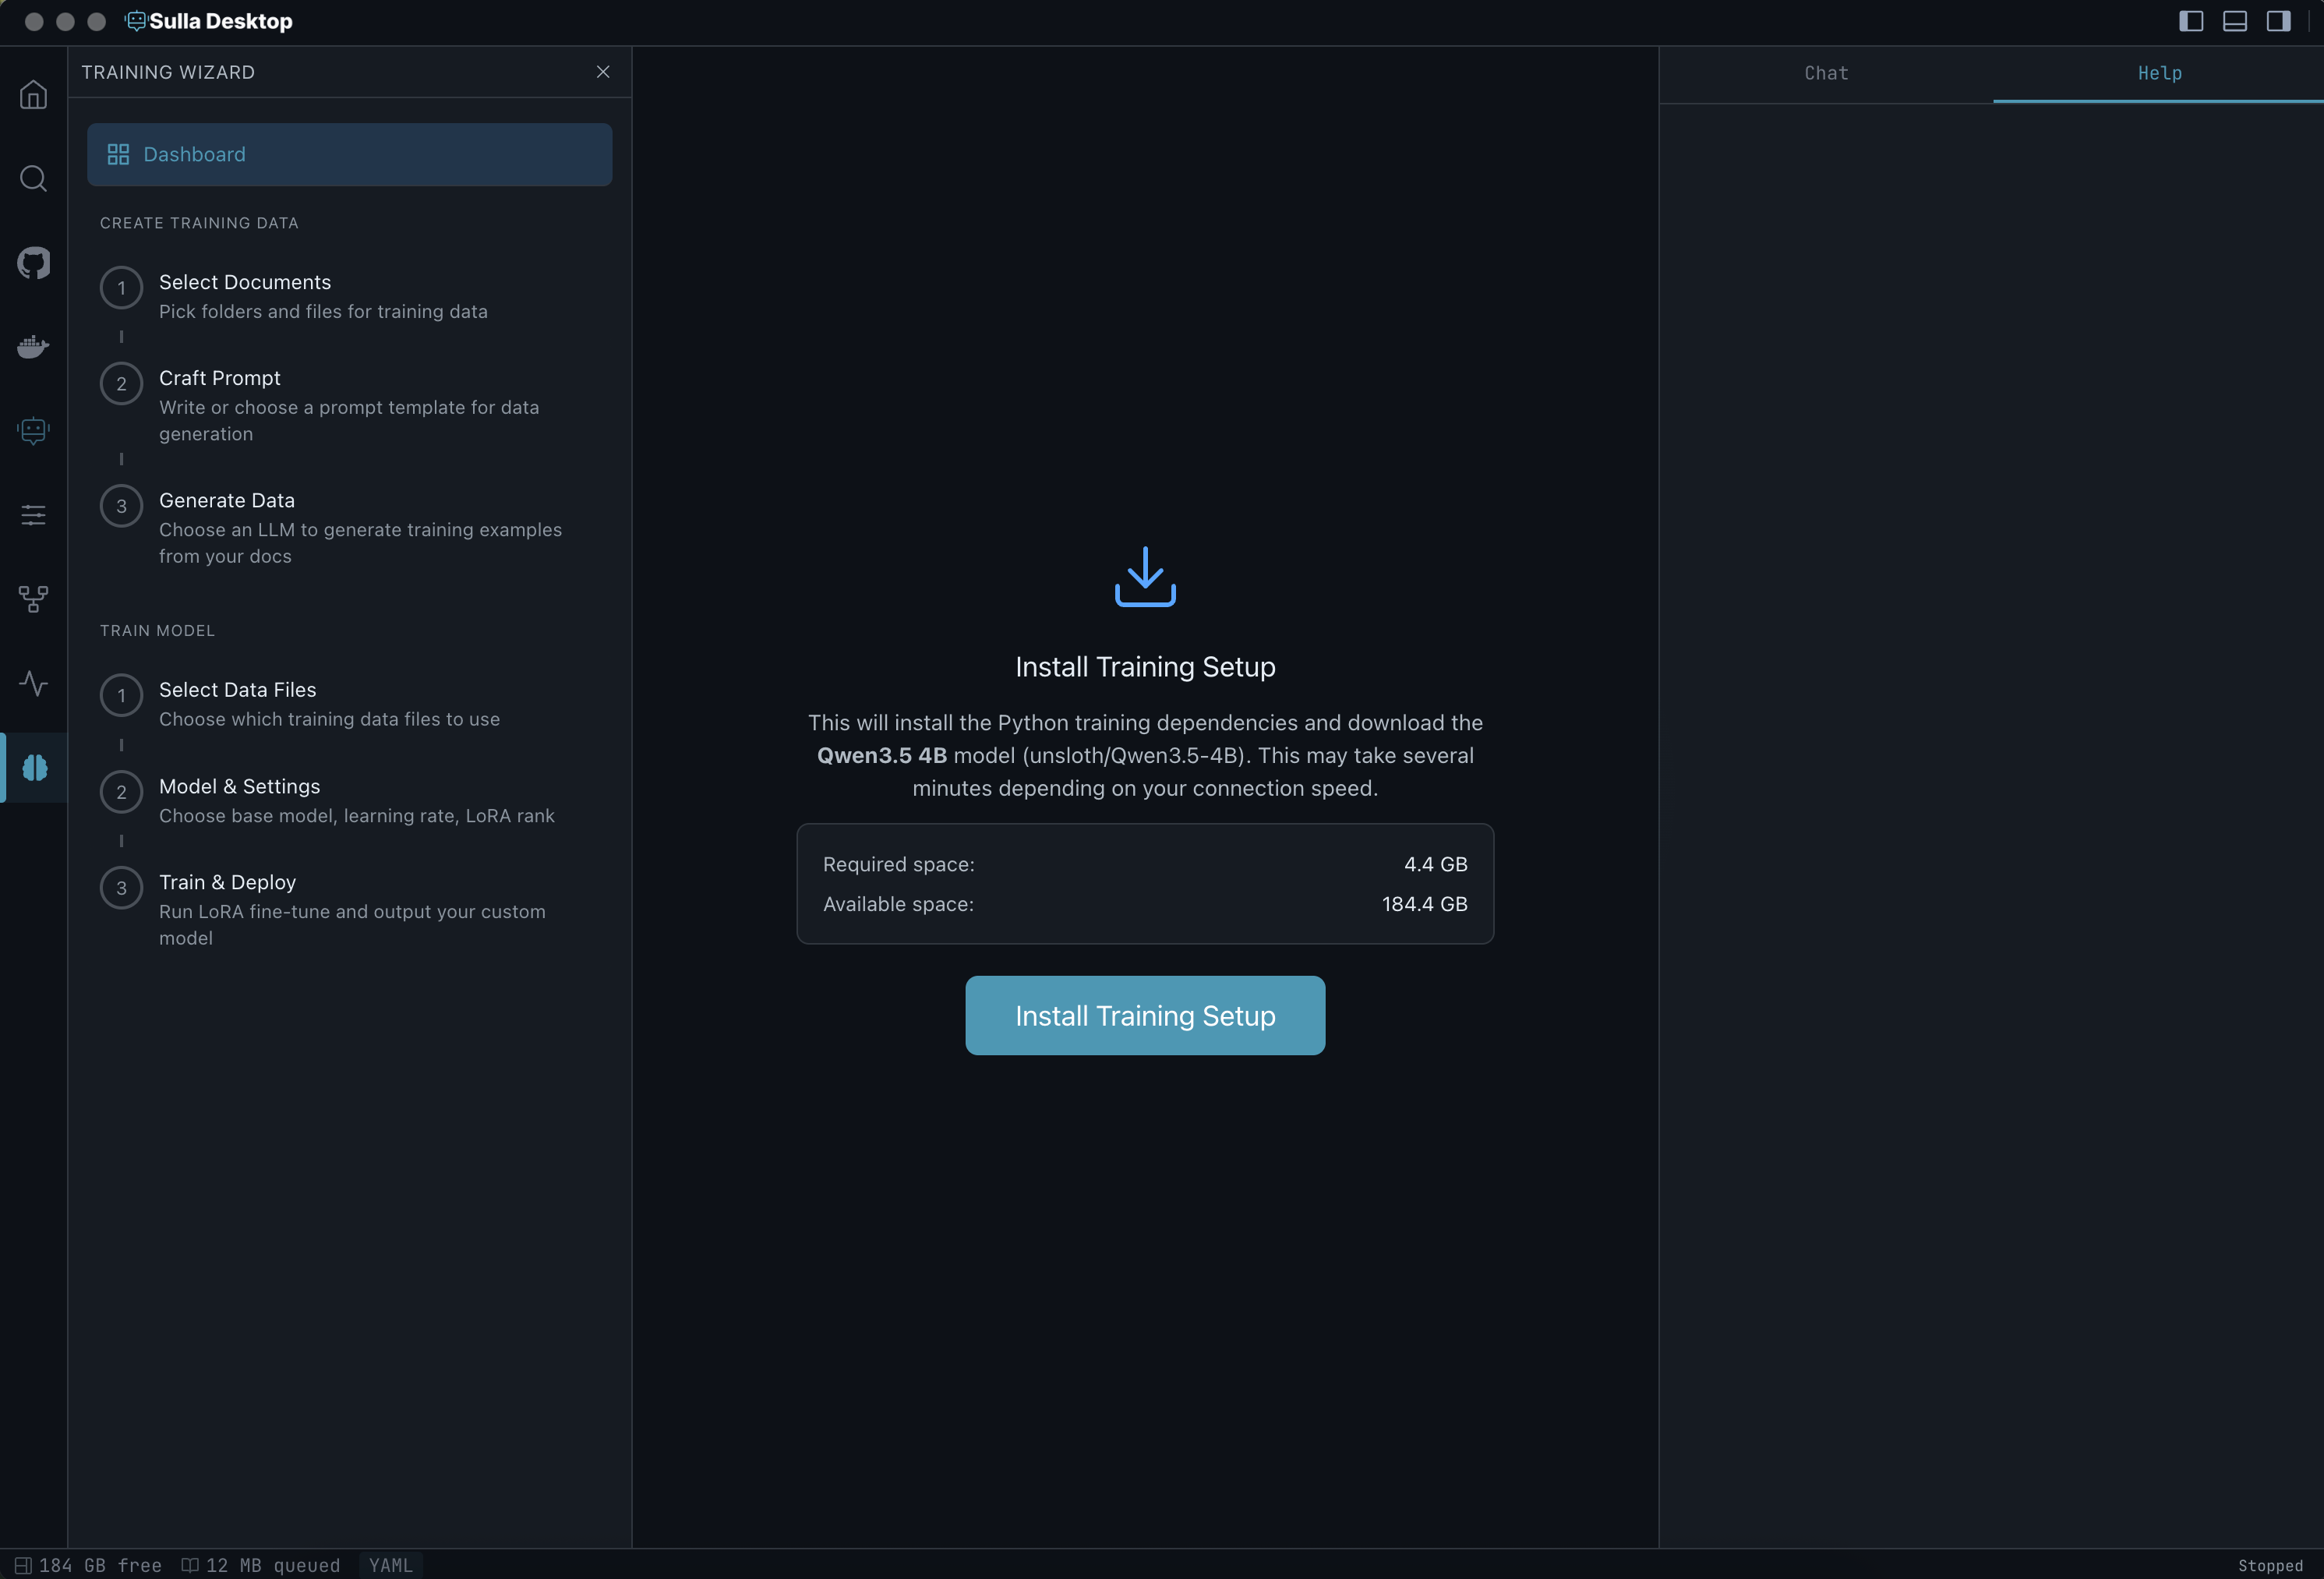
Task: Click the YAML status bar indicator
Action: pyautogui.click(x=390, y=1565)
